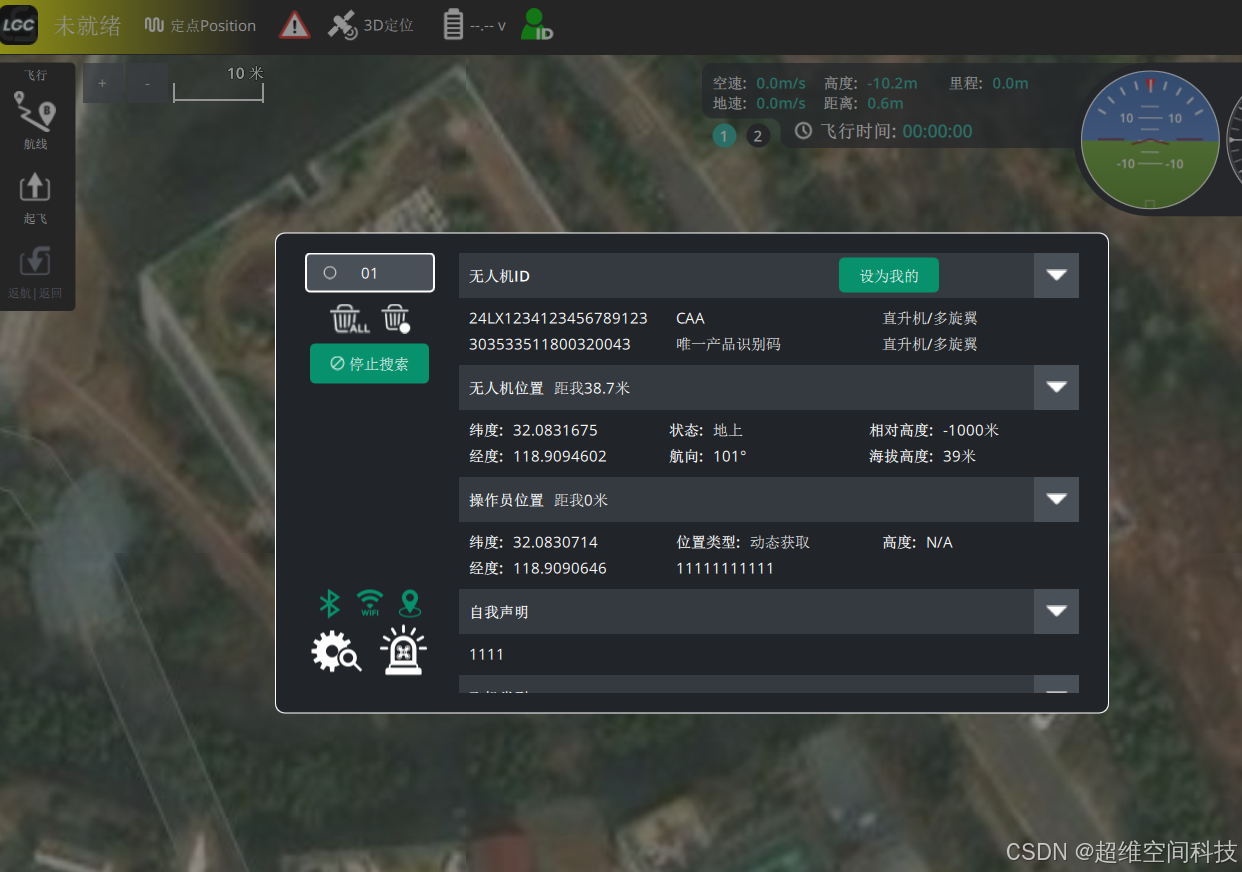Open the green remote ID person icon
Viewport: 1242px width, 872px height.
537,25
